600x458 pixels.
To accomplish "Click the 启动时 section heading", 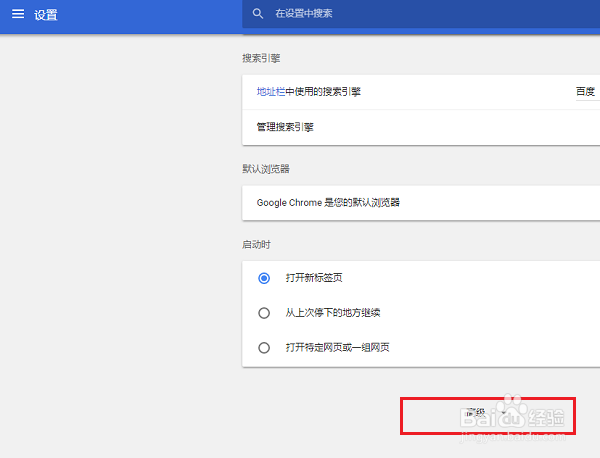I will click(256, 245).
